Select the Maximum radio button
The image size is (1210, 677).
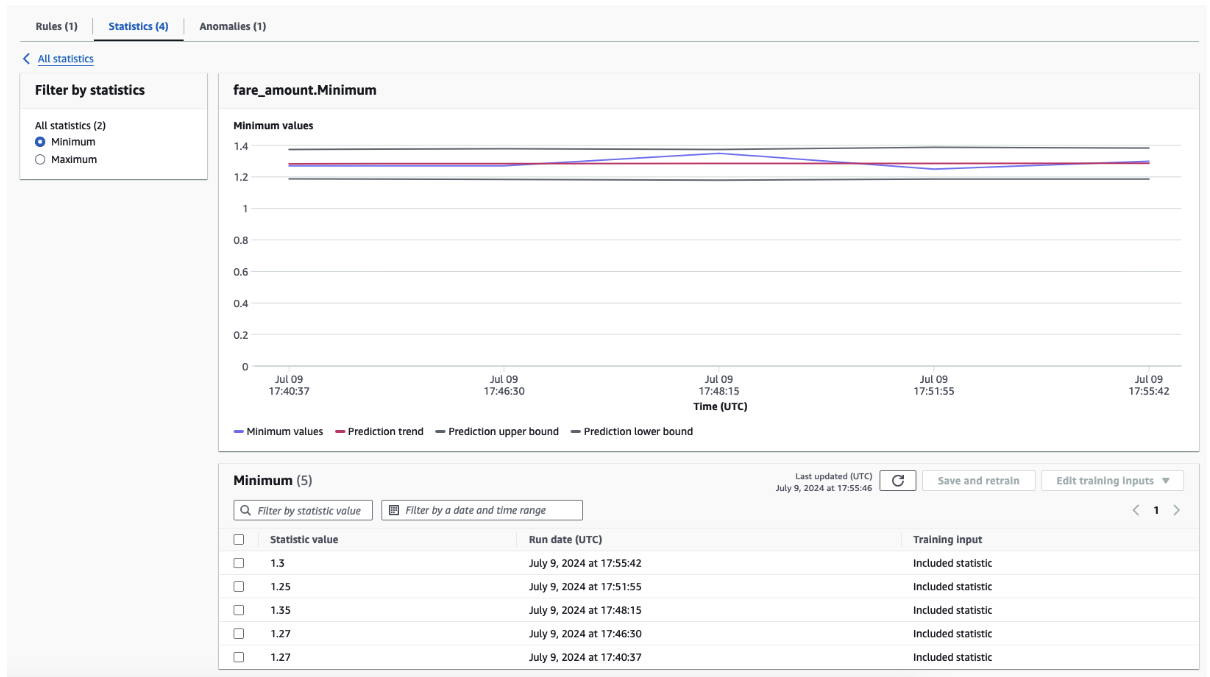point(41,159)
